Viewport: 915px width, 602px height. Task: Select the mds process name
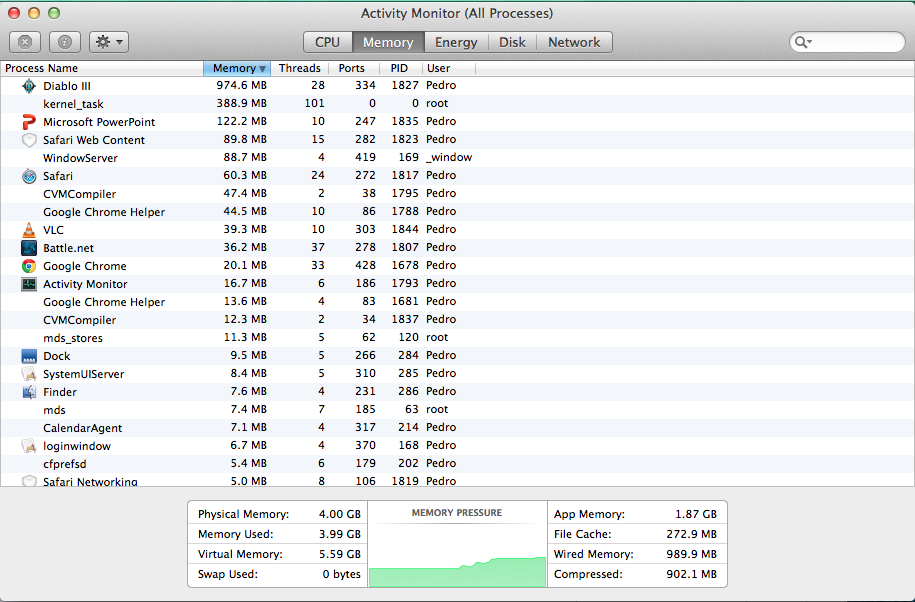(x=54, y=410)
